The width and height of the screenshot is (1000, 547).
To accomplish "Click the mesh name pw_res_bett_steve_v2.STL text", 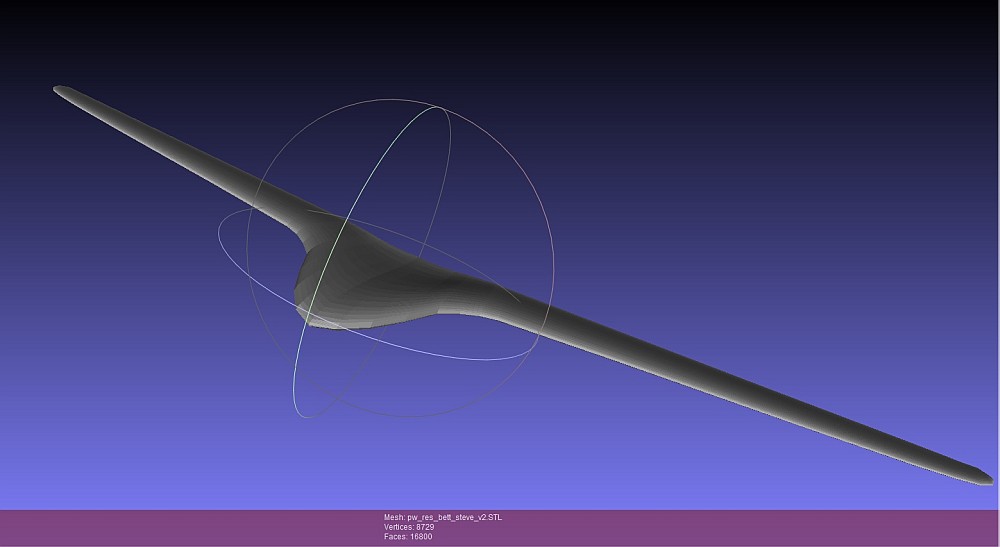I will tap(442, 517).
